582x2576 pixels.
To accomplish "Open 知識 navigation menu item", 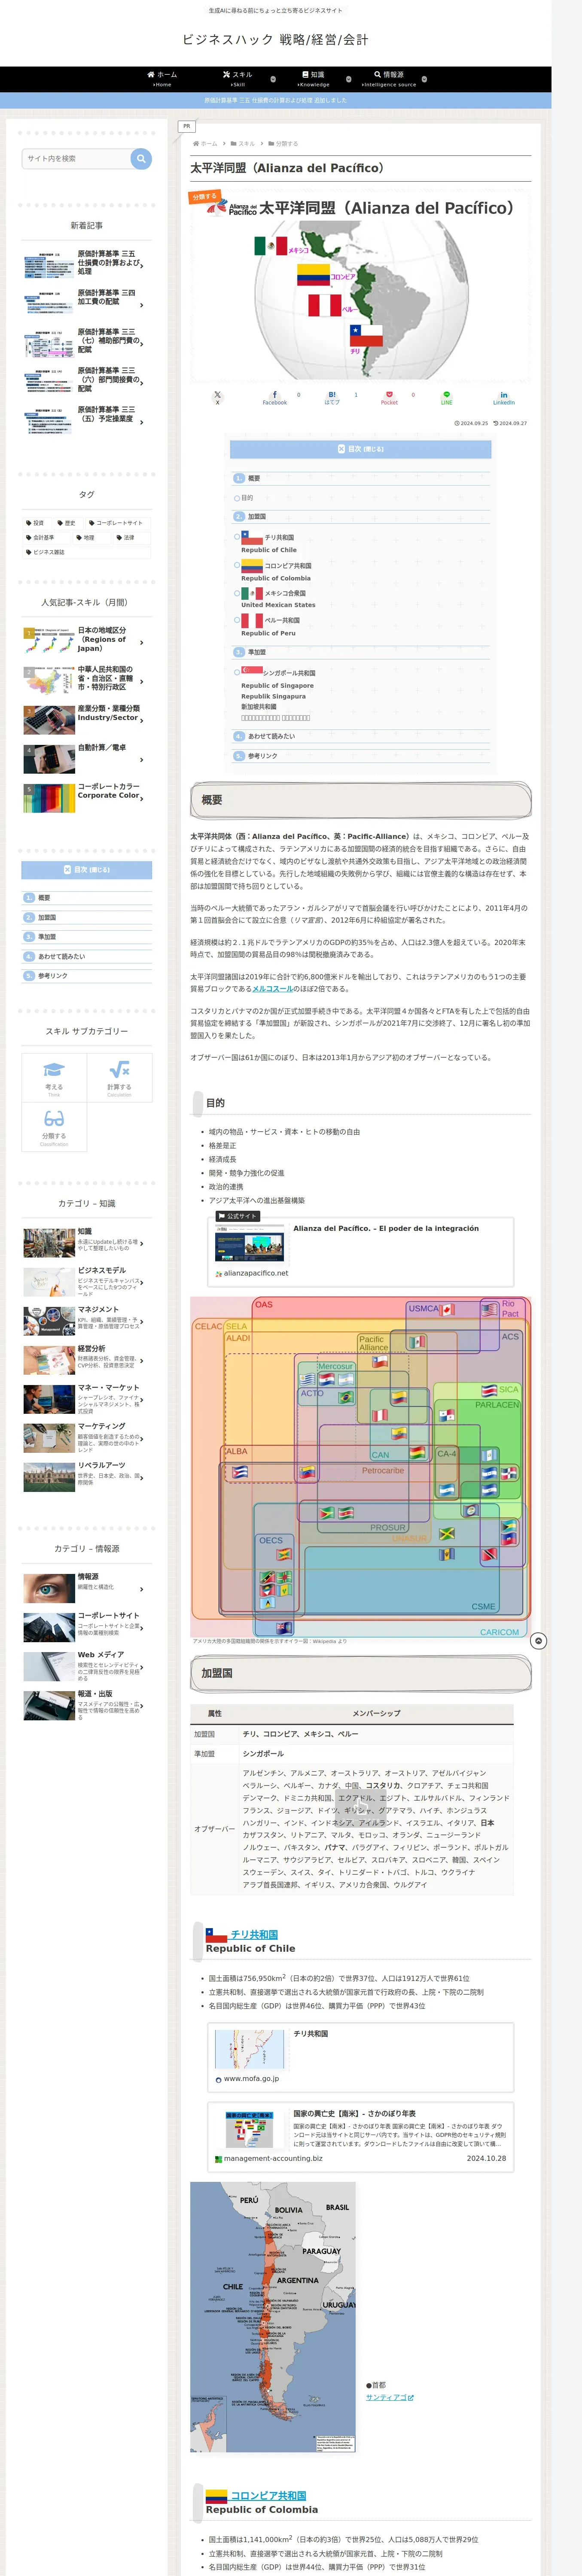I will [313, 79].
